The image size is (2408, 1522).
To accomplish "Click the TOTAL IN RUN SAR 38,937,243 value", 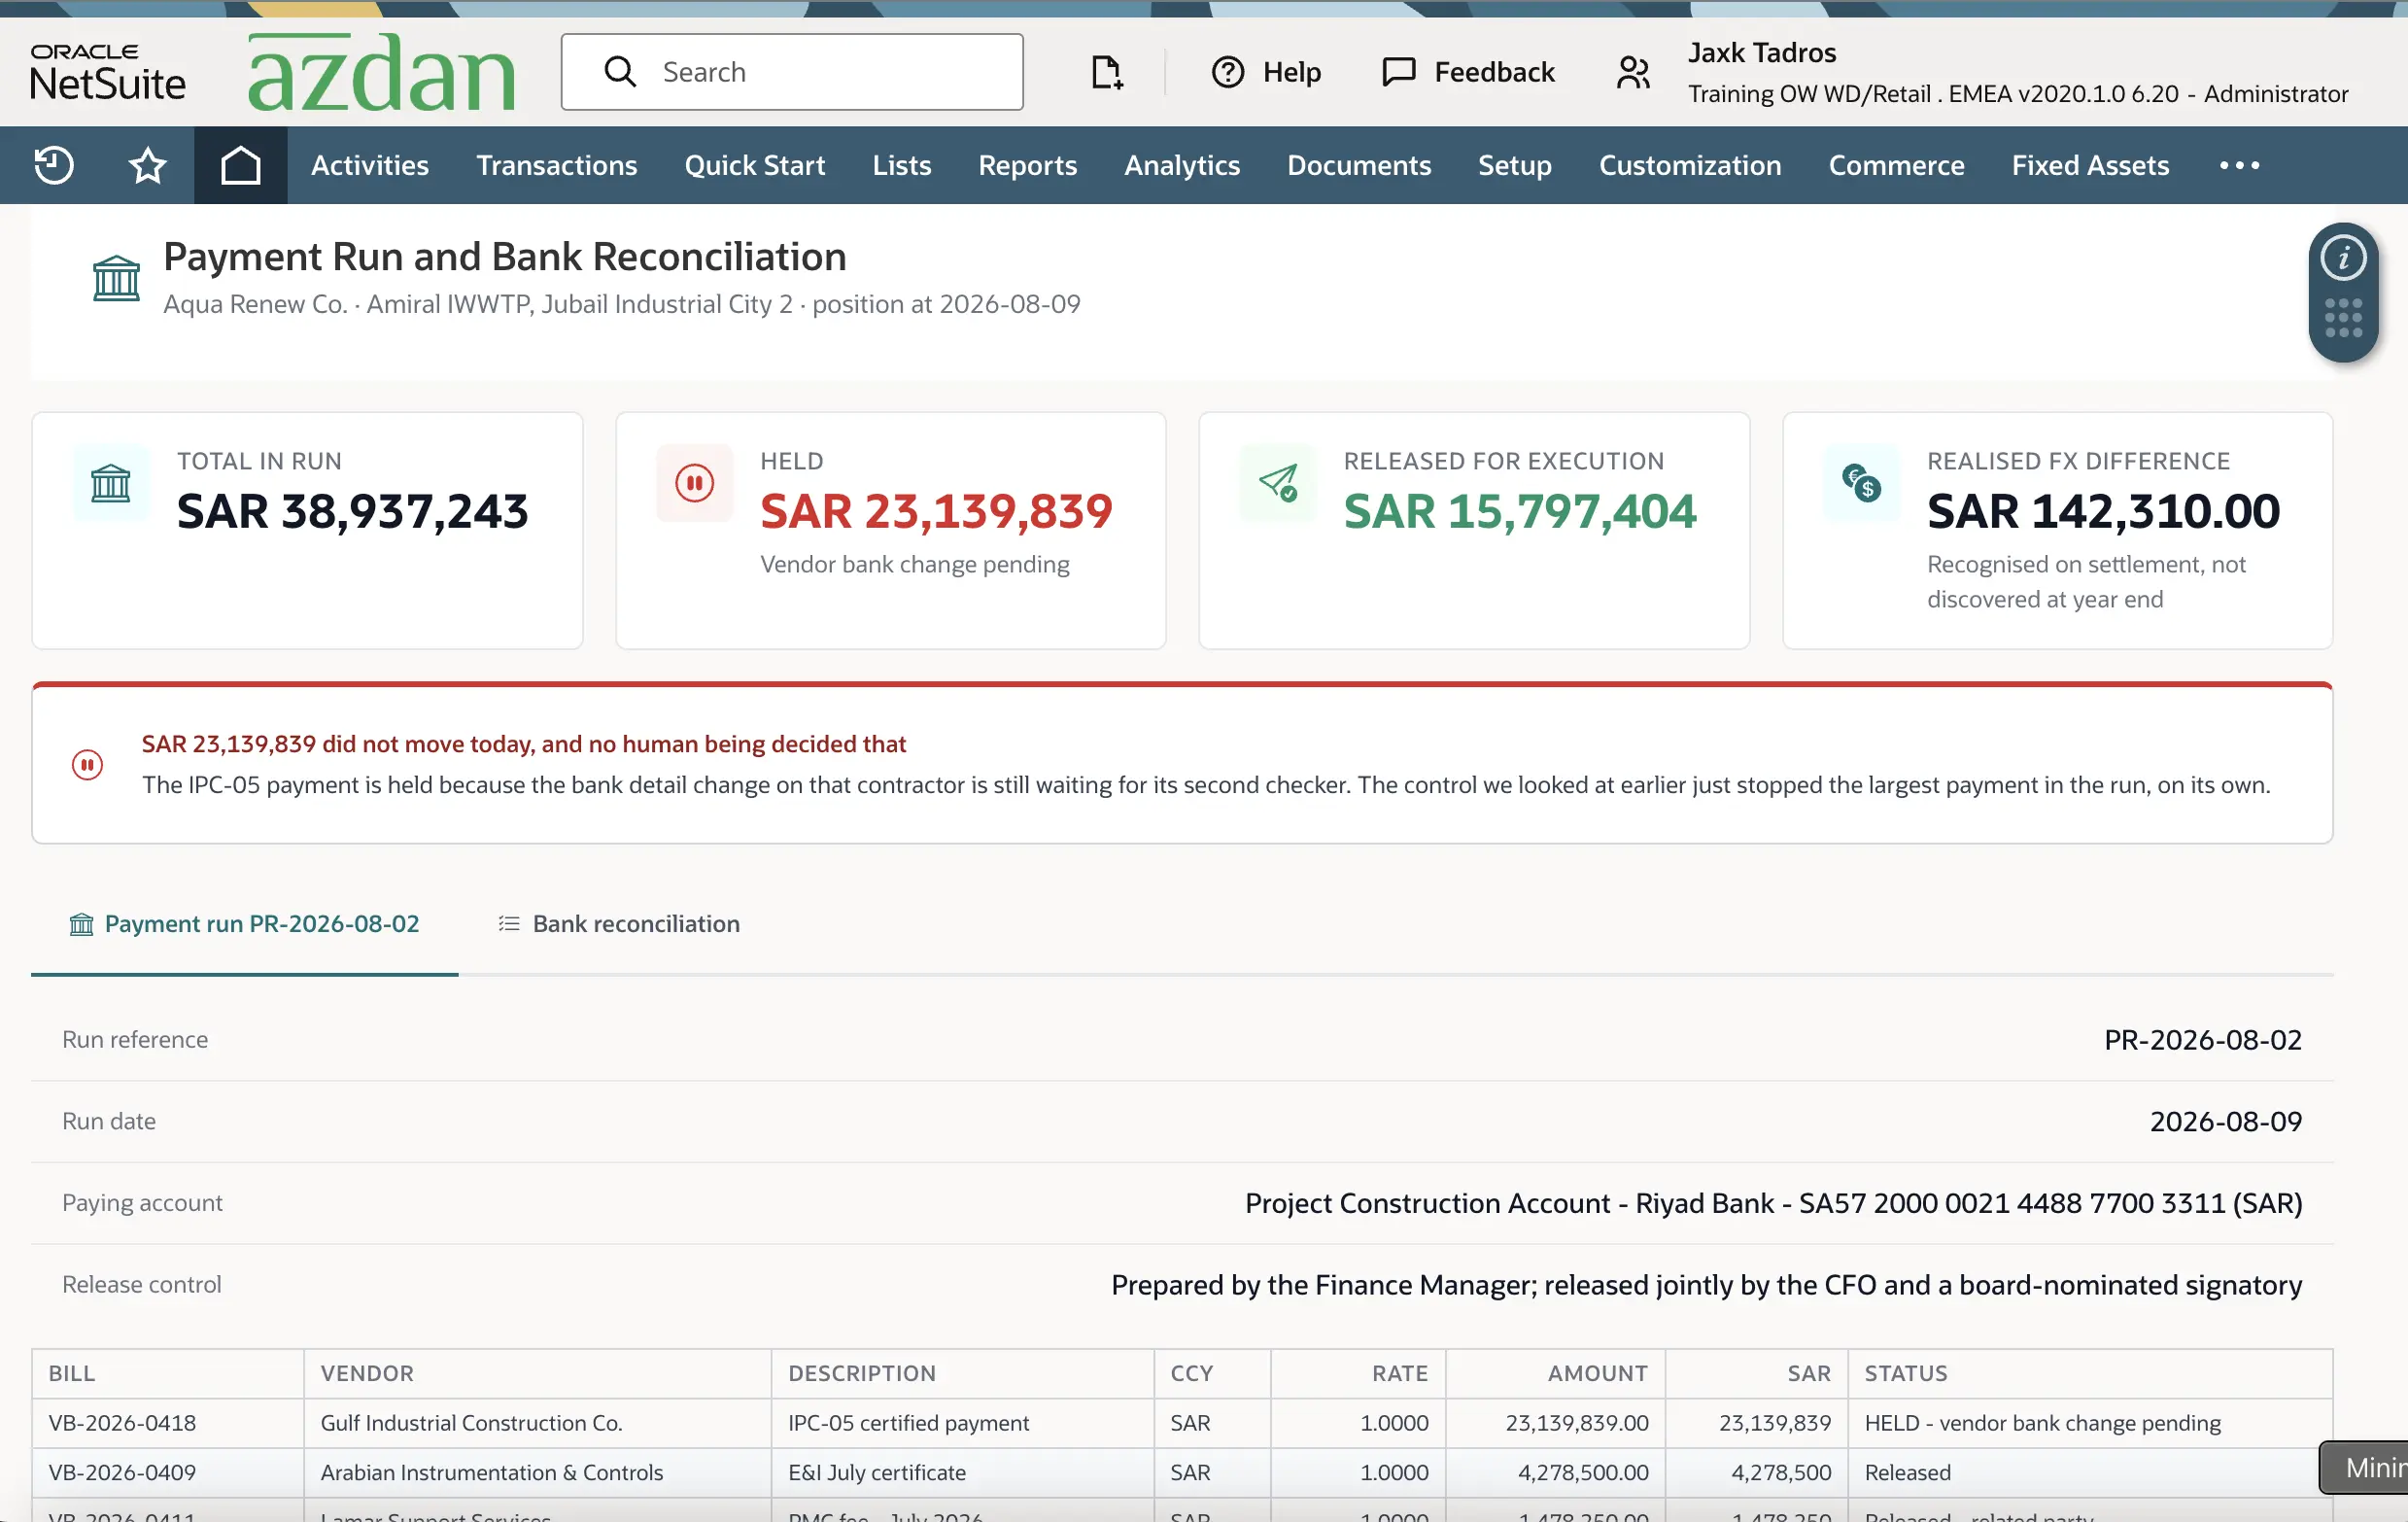I will point(352,511).
